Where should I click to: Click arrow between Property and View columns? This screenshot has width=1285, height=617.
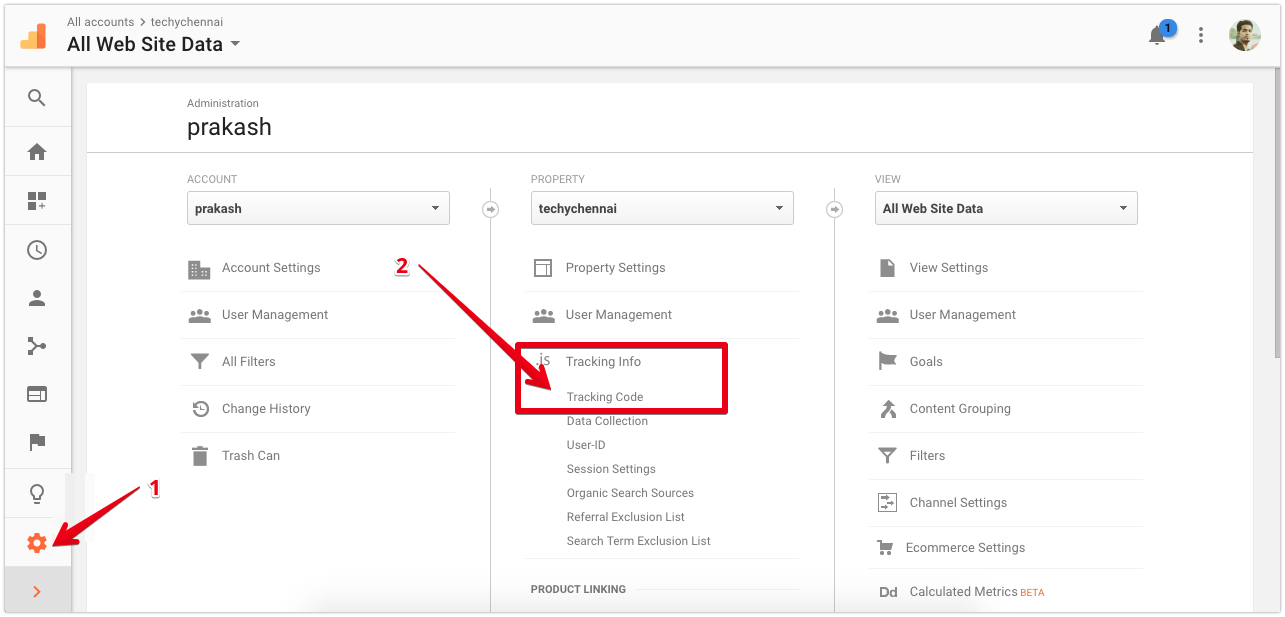pyautogui.click(x=834, y=210)
